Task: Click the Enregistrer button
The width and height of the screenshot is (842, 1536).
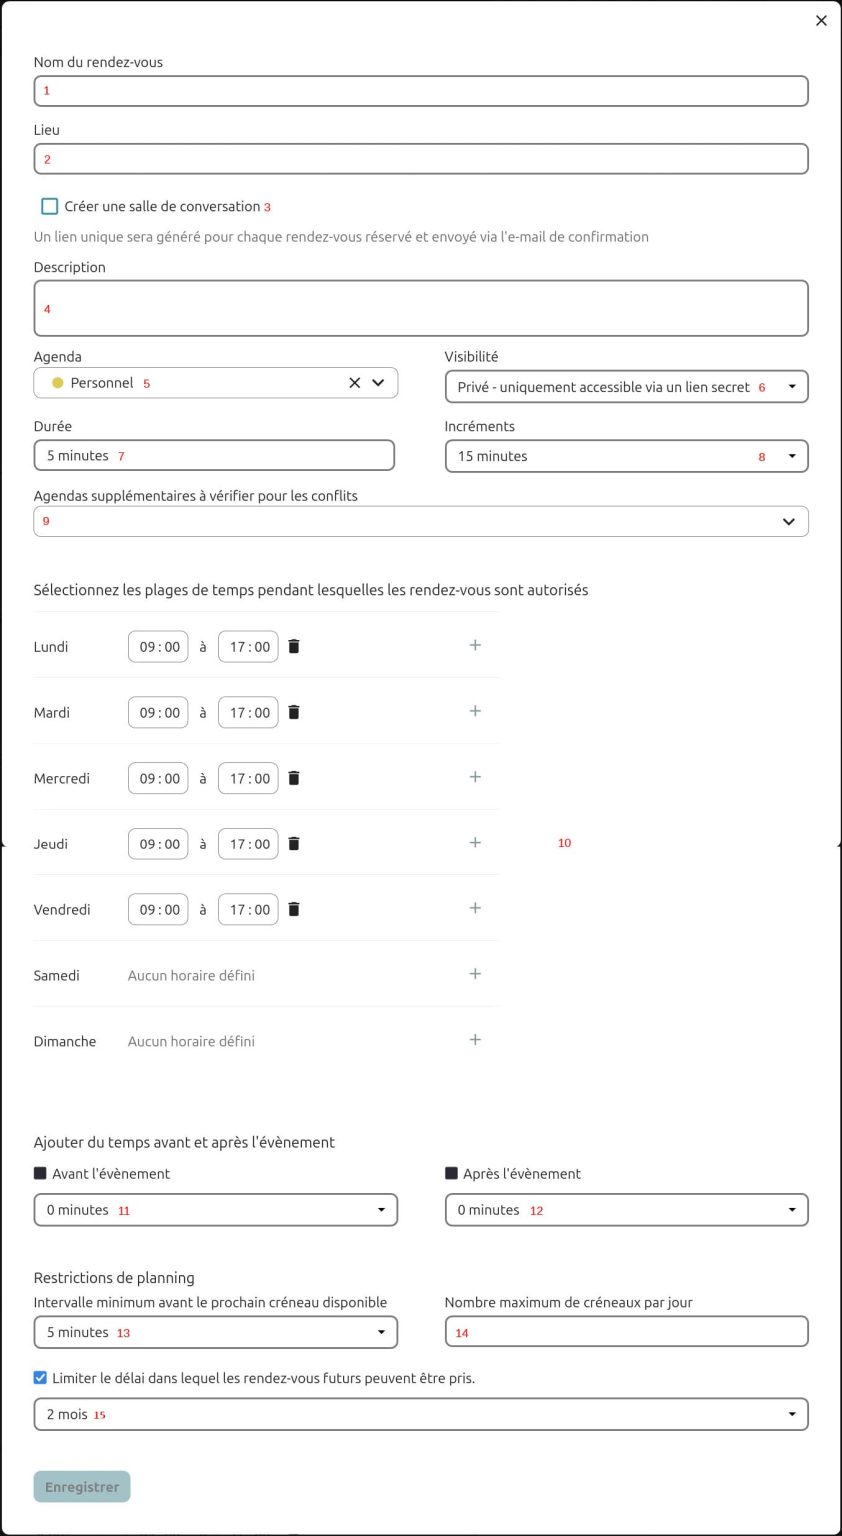Action: point(82,1487)
